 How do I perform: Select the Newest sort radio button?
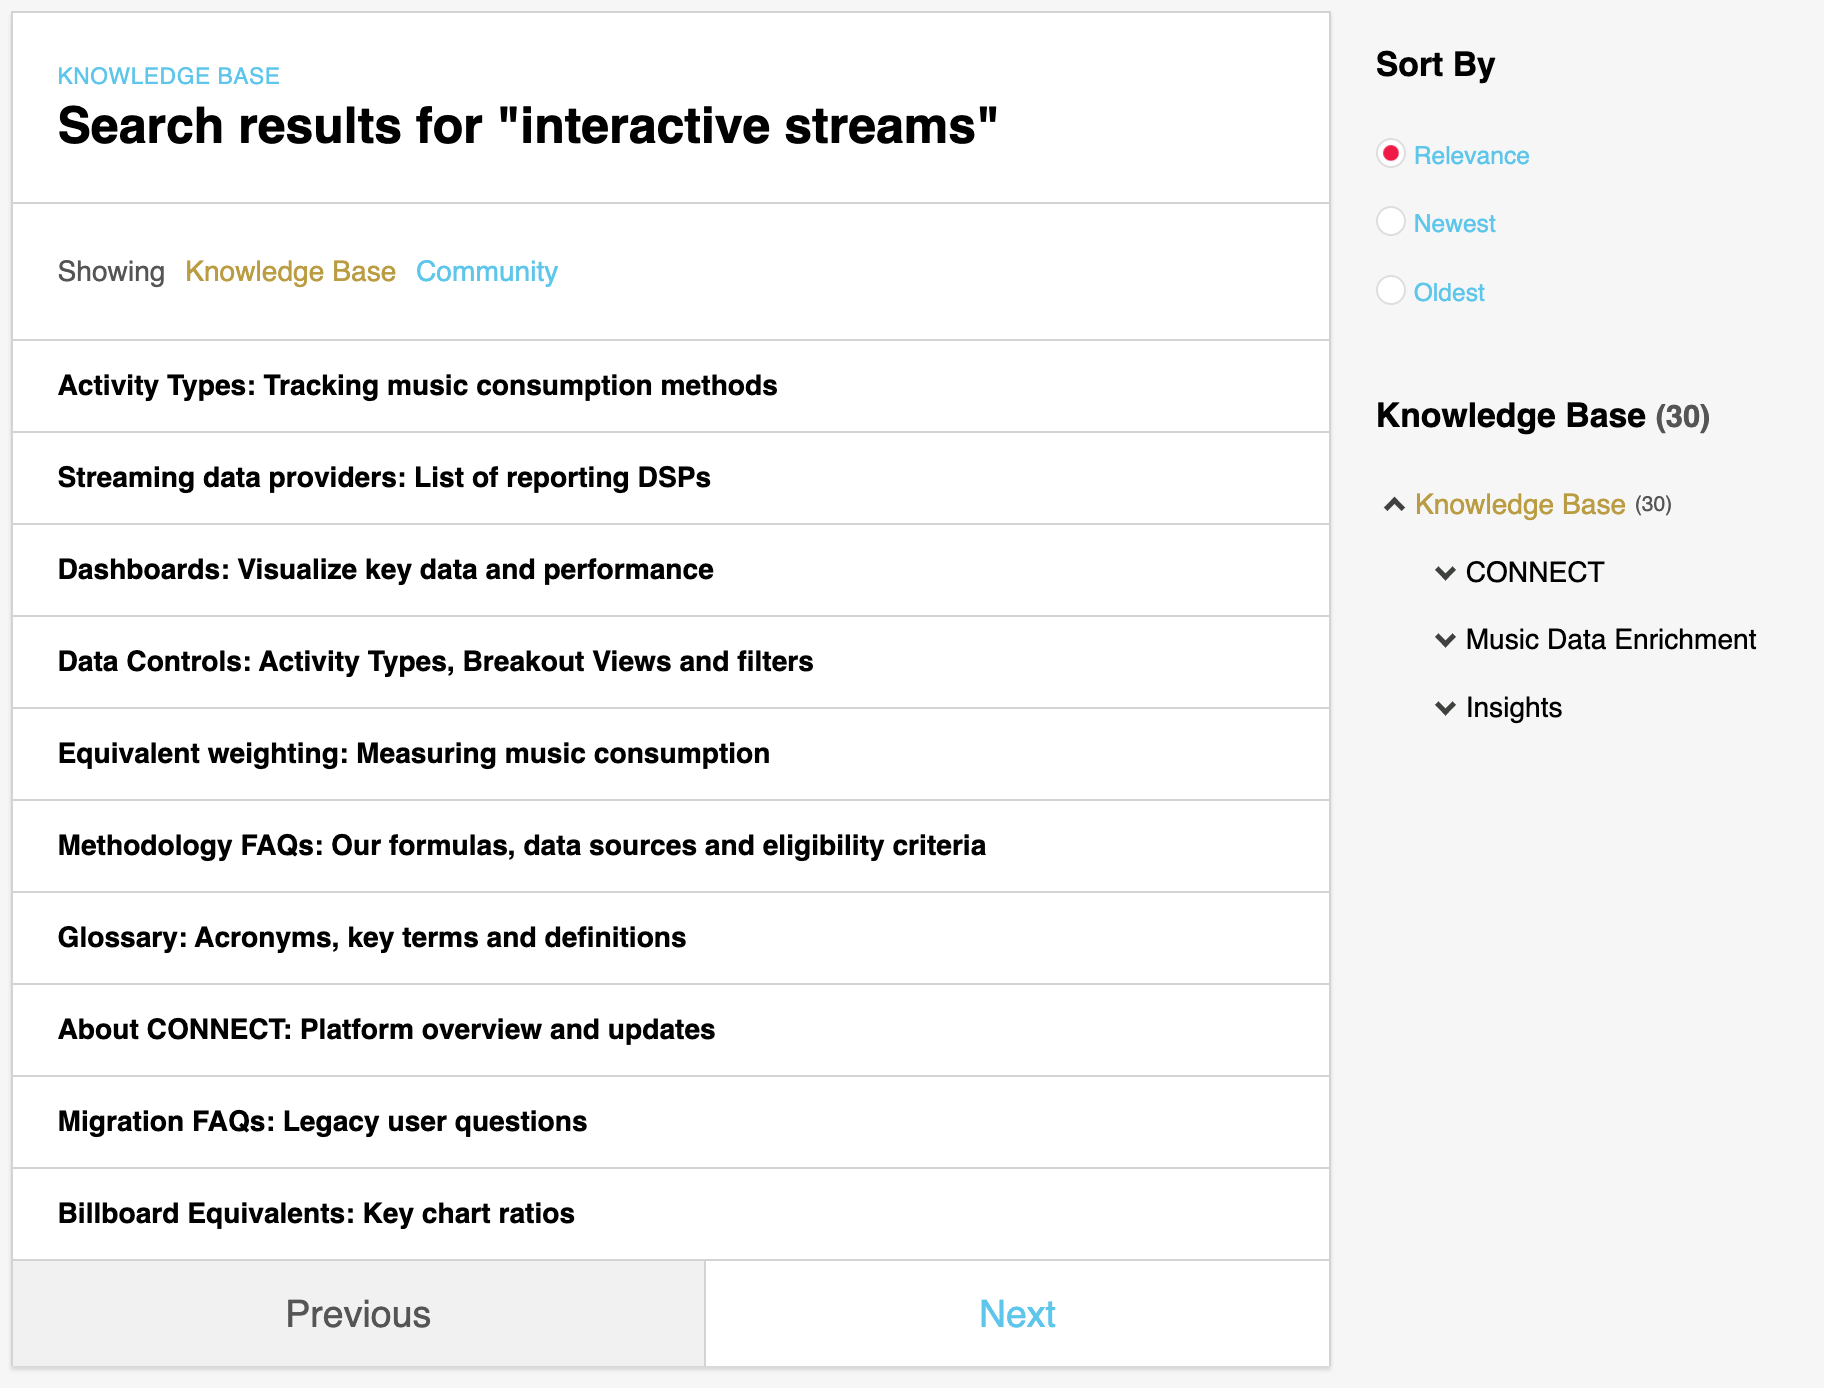click(1391, 221)
